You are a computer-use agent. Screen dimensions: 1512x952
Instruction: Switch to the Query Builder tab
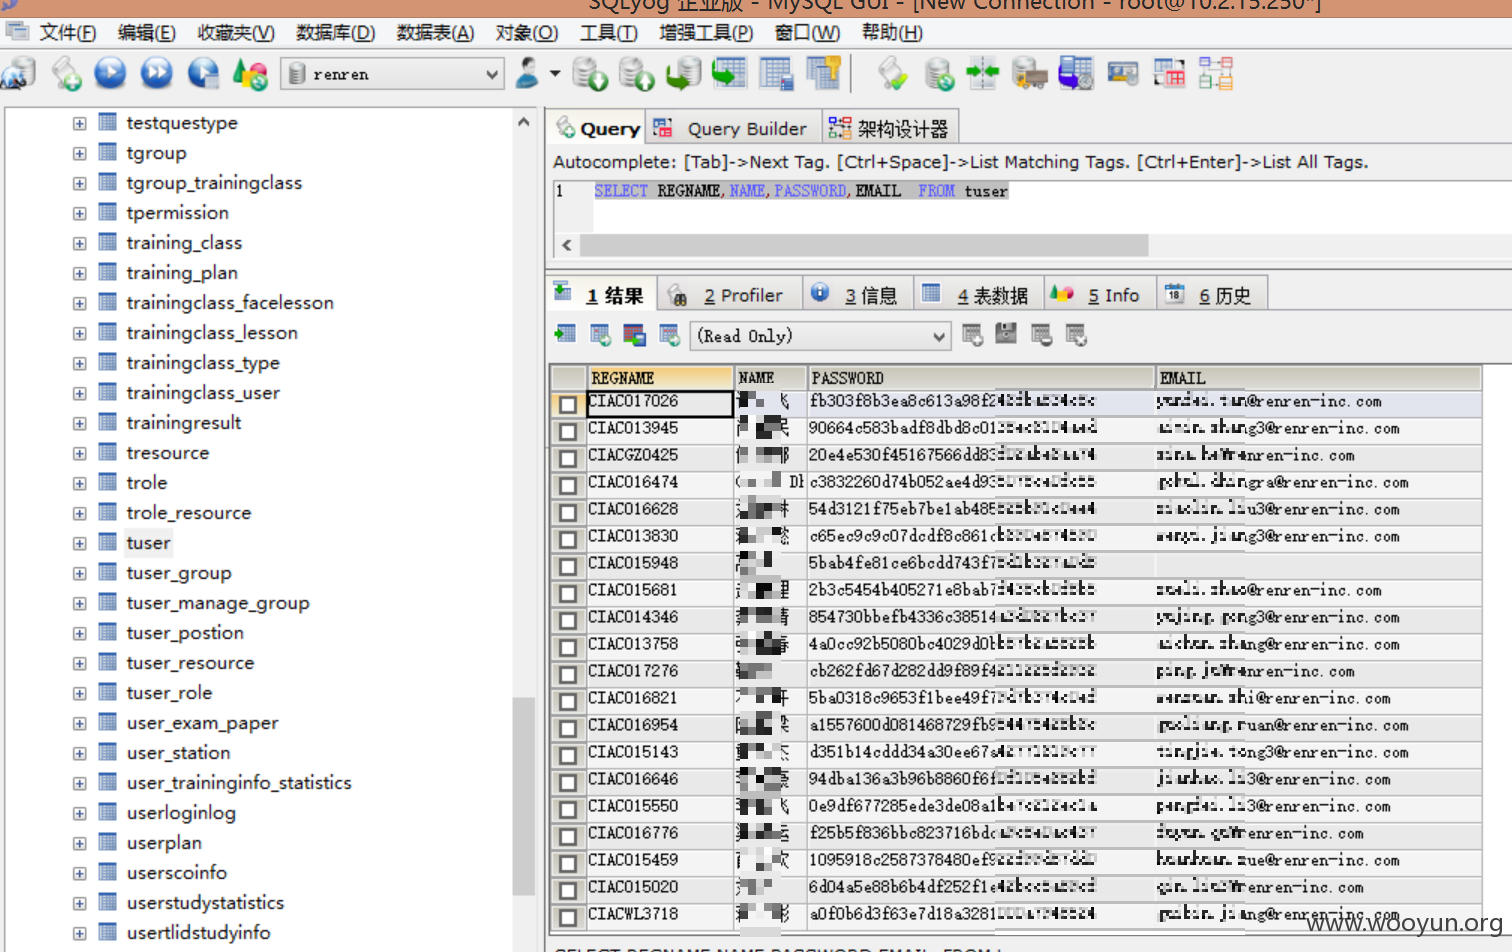734,128
